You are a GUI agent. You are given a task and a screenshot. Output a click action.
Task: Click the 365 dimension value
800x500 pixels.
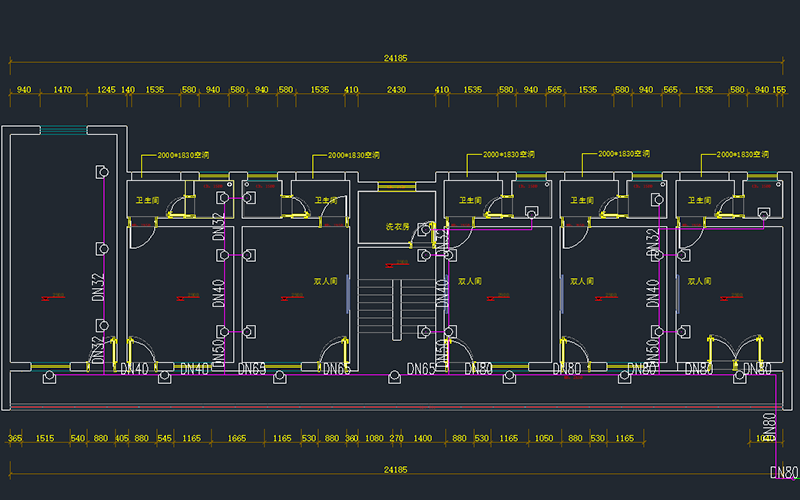[x=15, y=439]
